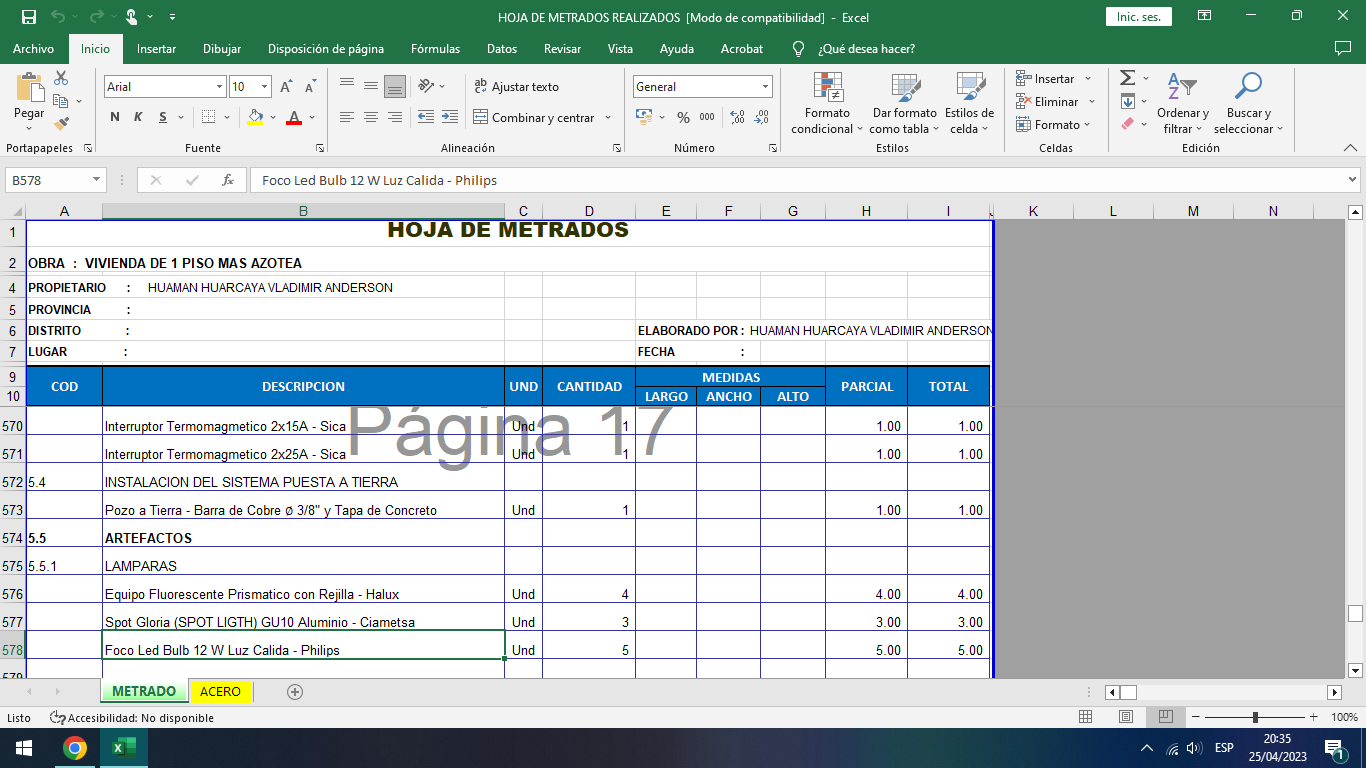Decrease decimal places
The height and width of the screenshot is (768, 1366).
point(762,117)
